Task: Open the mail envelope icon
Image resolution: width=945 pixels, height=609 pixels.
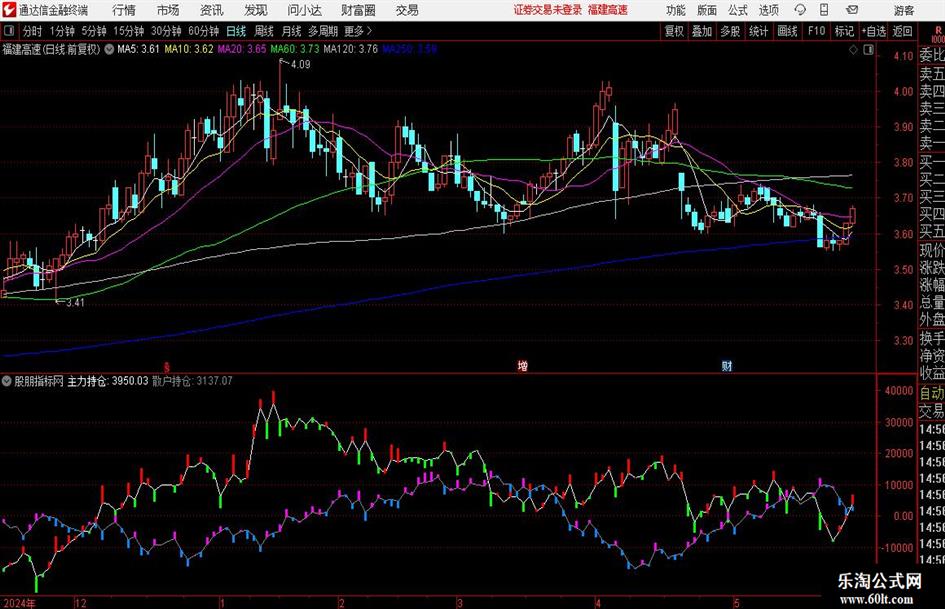Action: coord(852,10)
